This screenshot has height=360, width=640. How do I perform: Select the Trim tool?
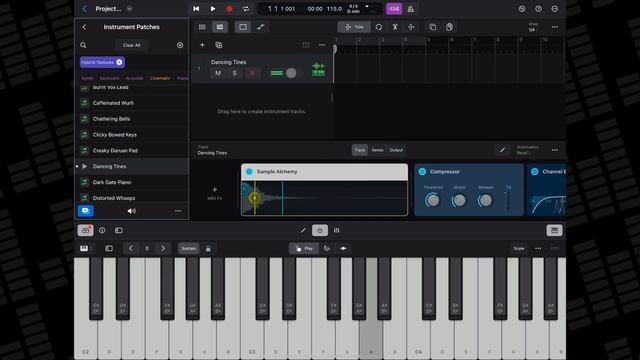tap(354, 27)
